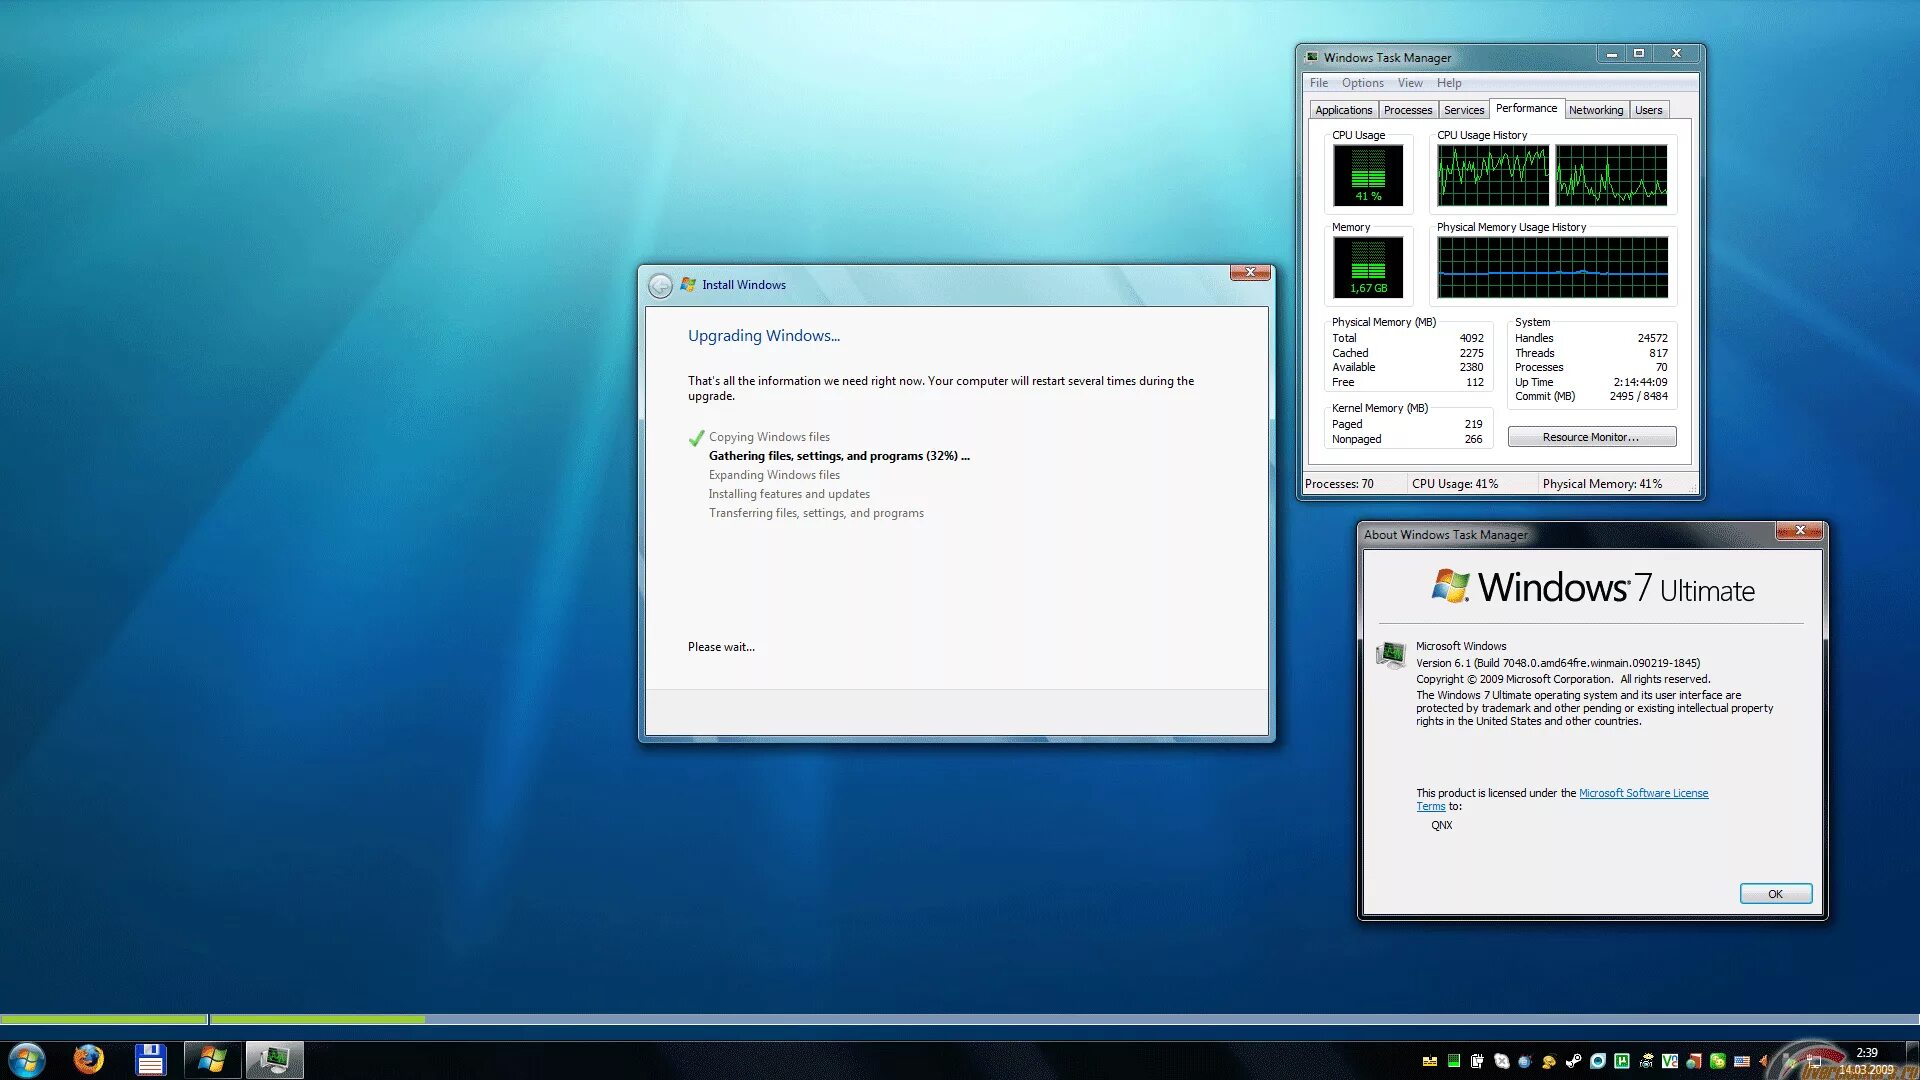Click the Performance tab in Task Manager
Screen dimensions: 1920x1080
(1526, 108)
